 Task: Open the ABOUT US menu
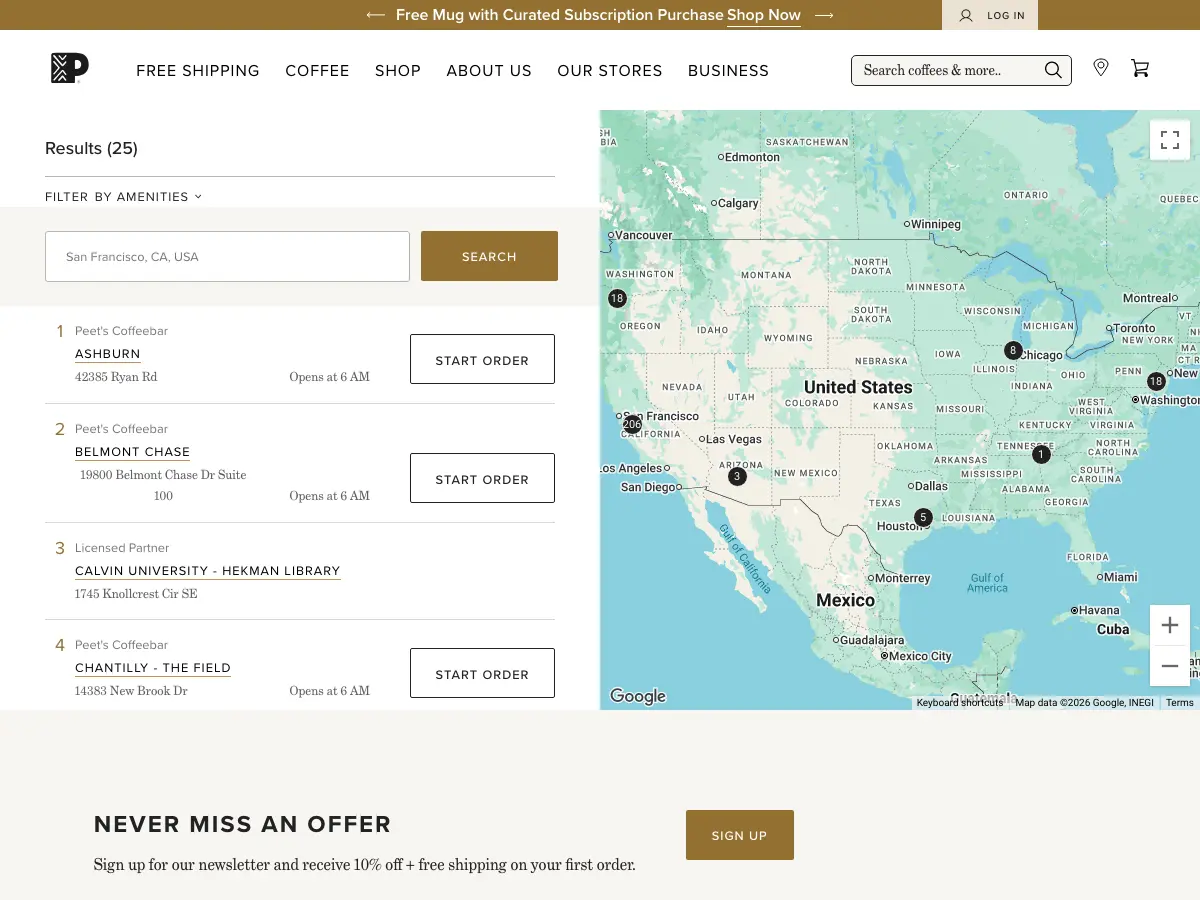tap(489, 71)
